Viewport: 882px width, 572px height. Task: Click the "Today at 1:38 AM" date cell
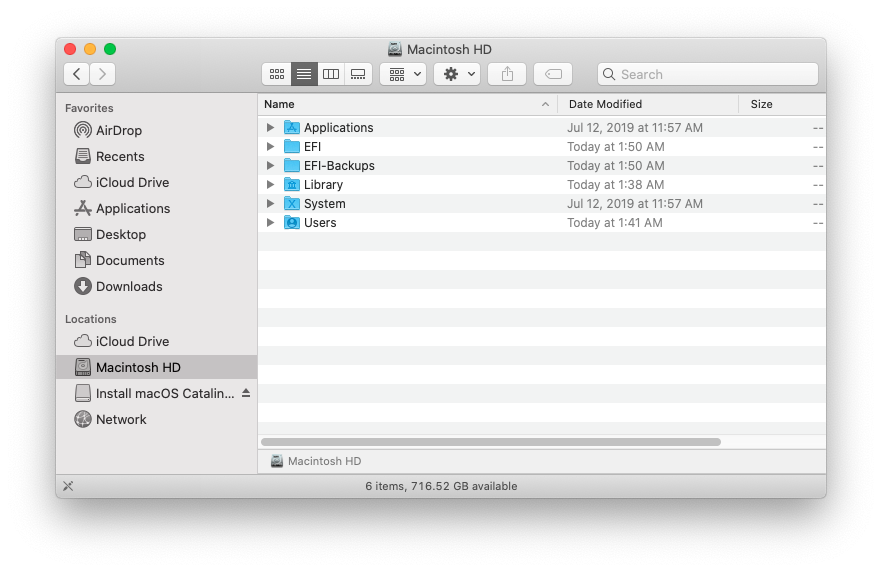[x=615, y=184]
